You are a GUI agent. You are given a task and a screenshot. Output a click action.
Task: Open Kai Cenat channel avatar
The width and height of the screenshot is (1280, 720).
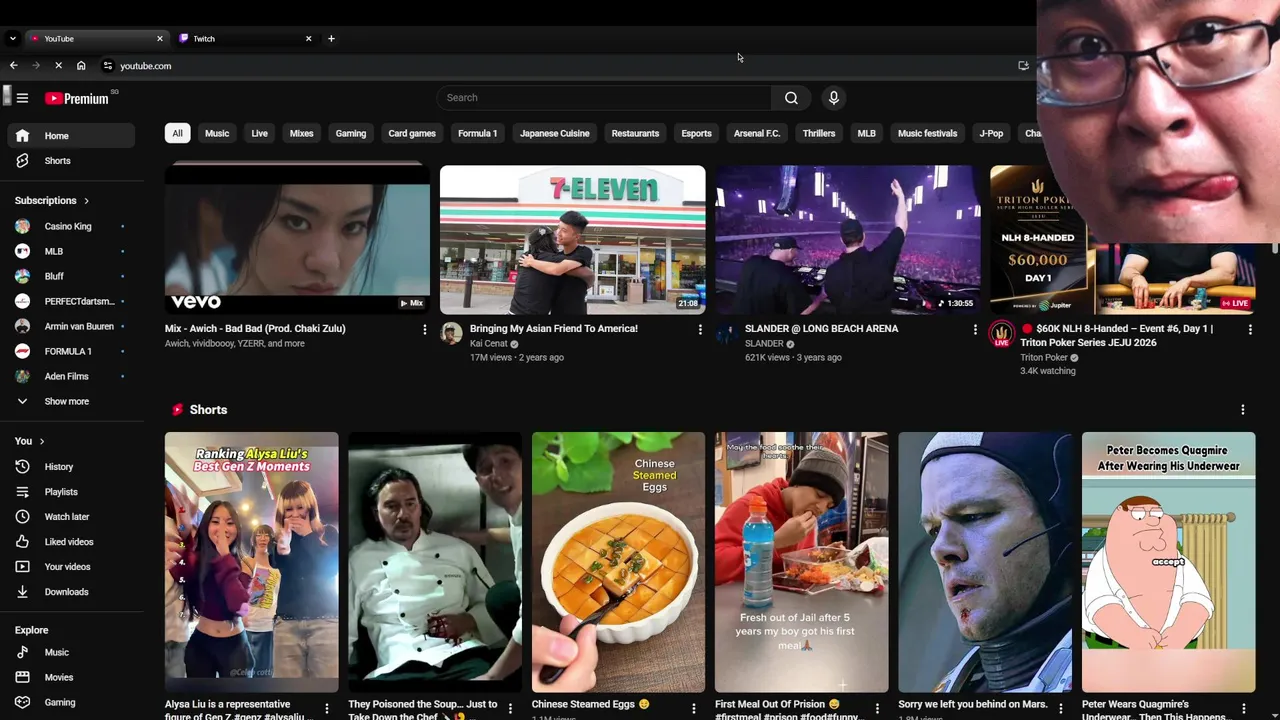pos(451,334)
